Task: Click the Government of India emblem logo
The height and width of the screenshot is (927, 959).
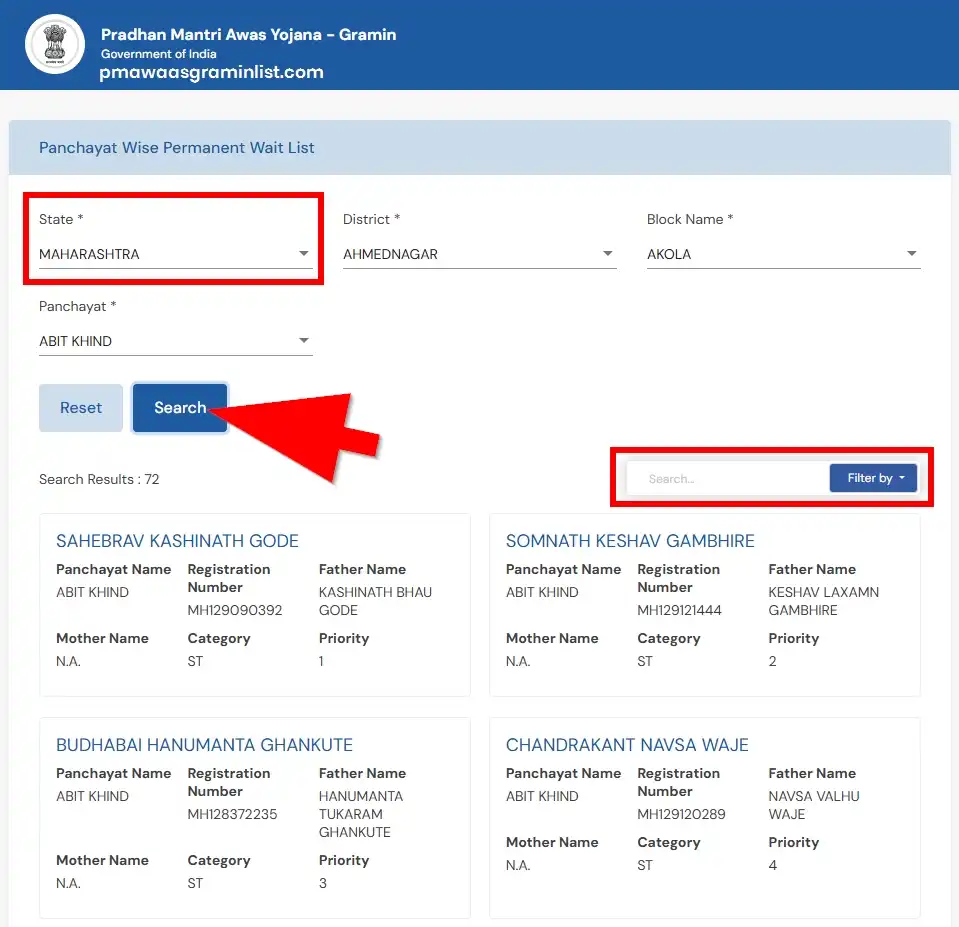Action: [55, 44]
